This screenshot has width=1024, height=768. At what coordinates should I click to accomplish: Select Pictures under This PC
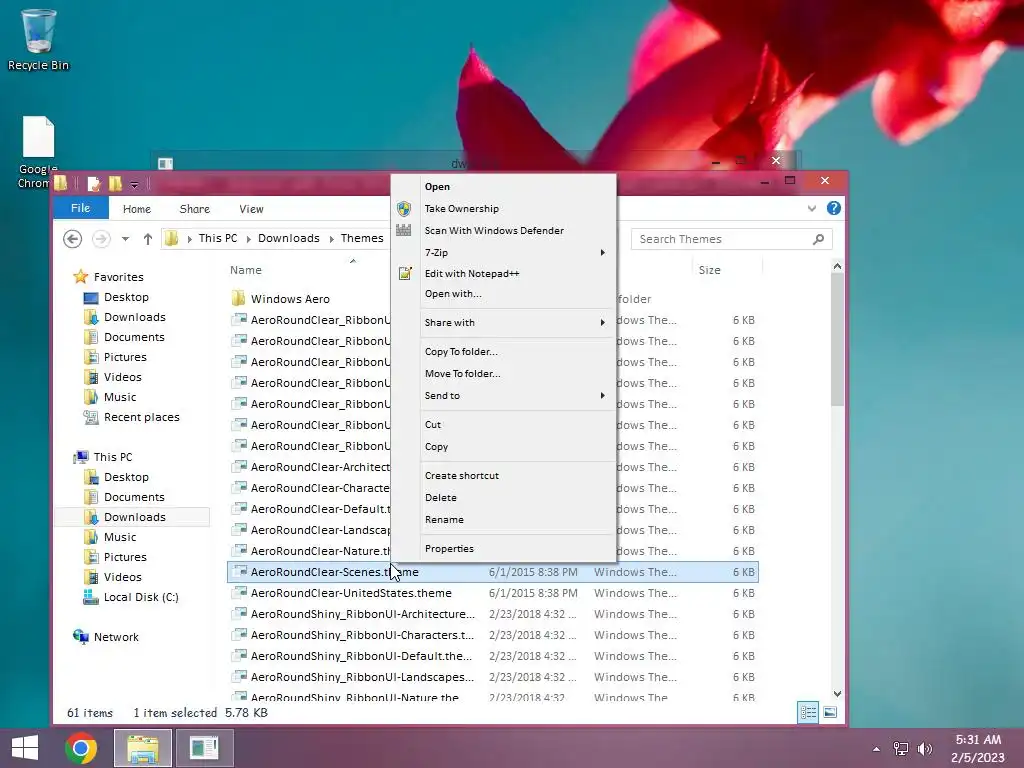click(125, 557)
